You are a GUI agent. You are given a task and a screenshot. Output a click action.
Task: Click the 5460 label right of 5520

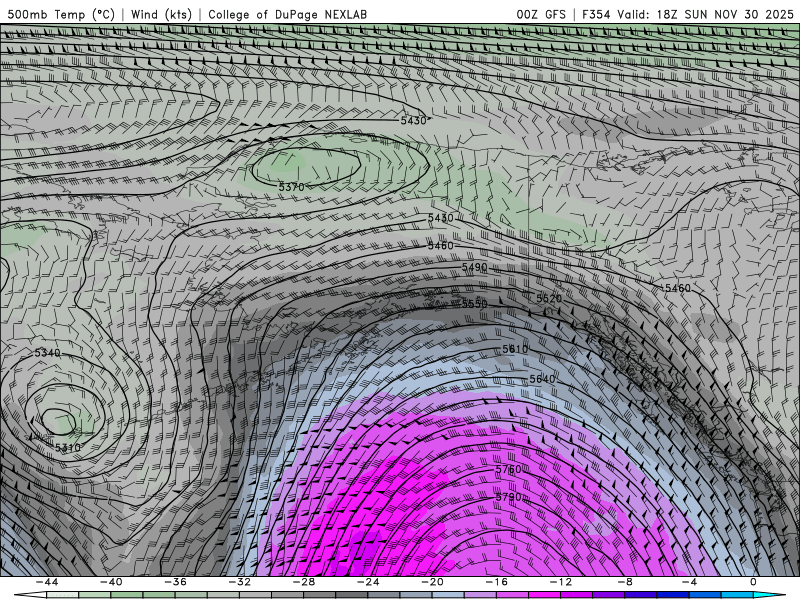678,288
